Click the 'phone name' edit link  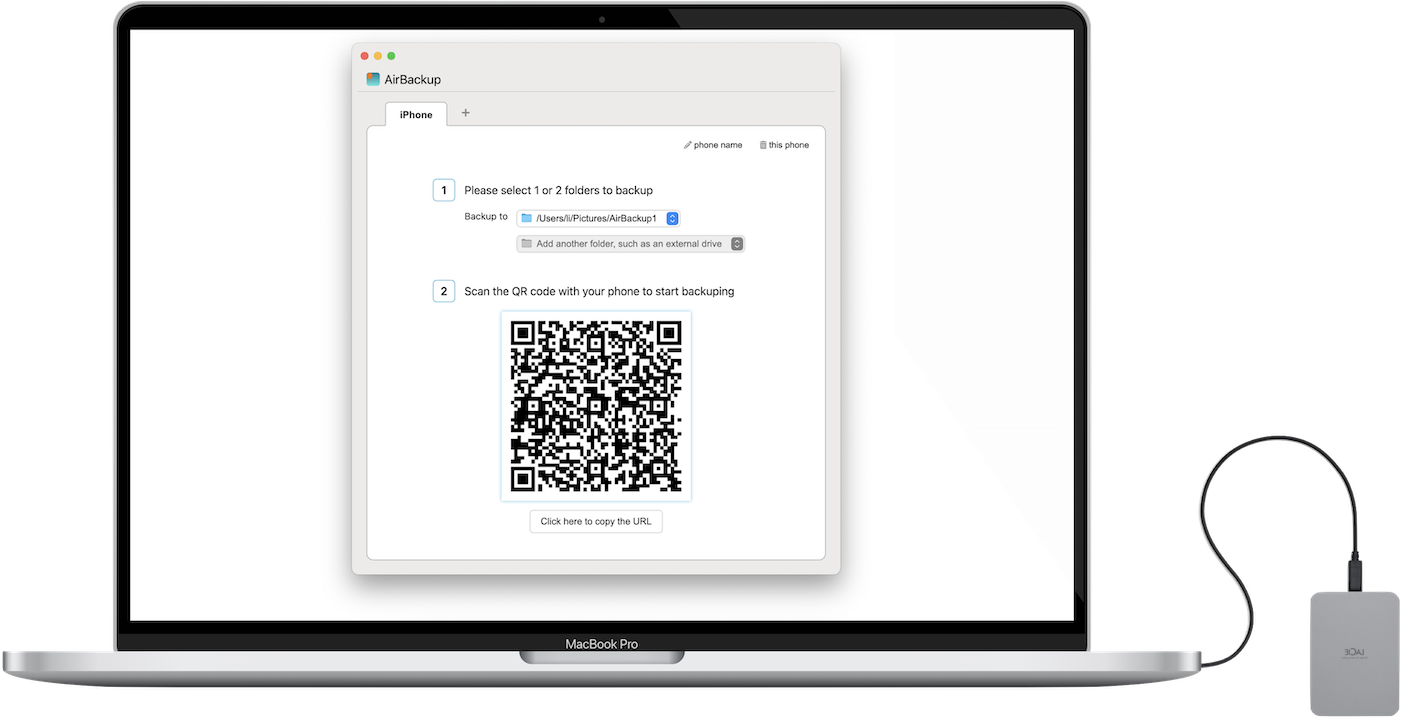[718, 145]
